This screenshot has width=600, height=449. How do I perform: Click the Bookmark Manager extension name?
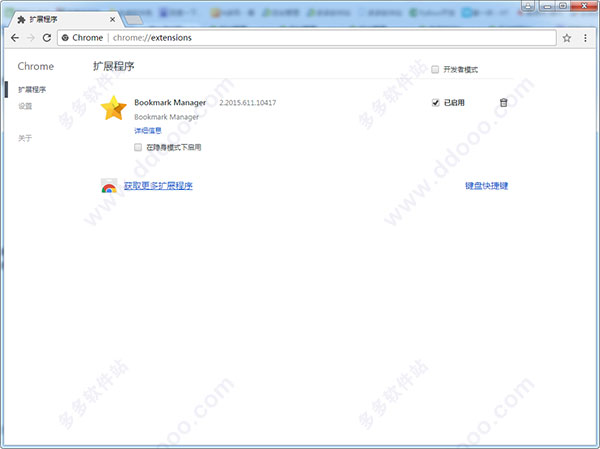[x=170, y=103]
